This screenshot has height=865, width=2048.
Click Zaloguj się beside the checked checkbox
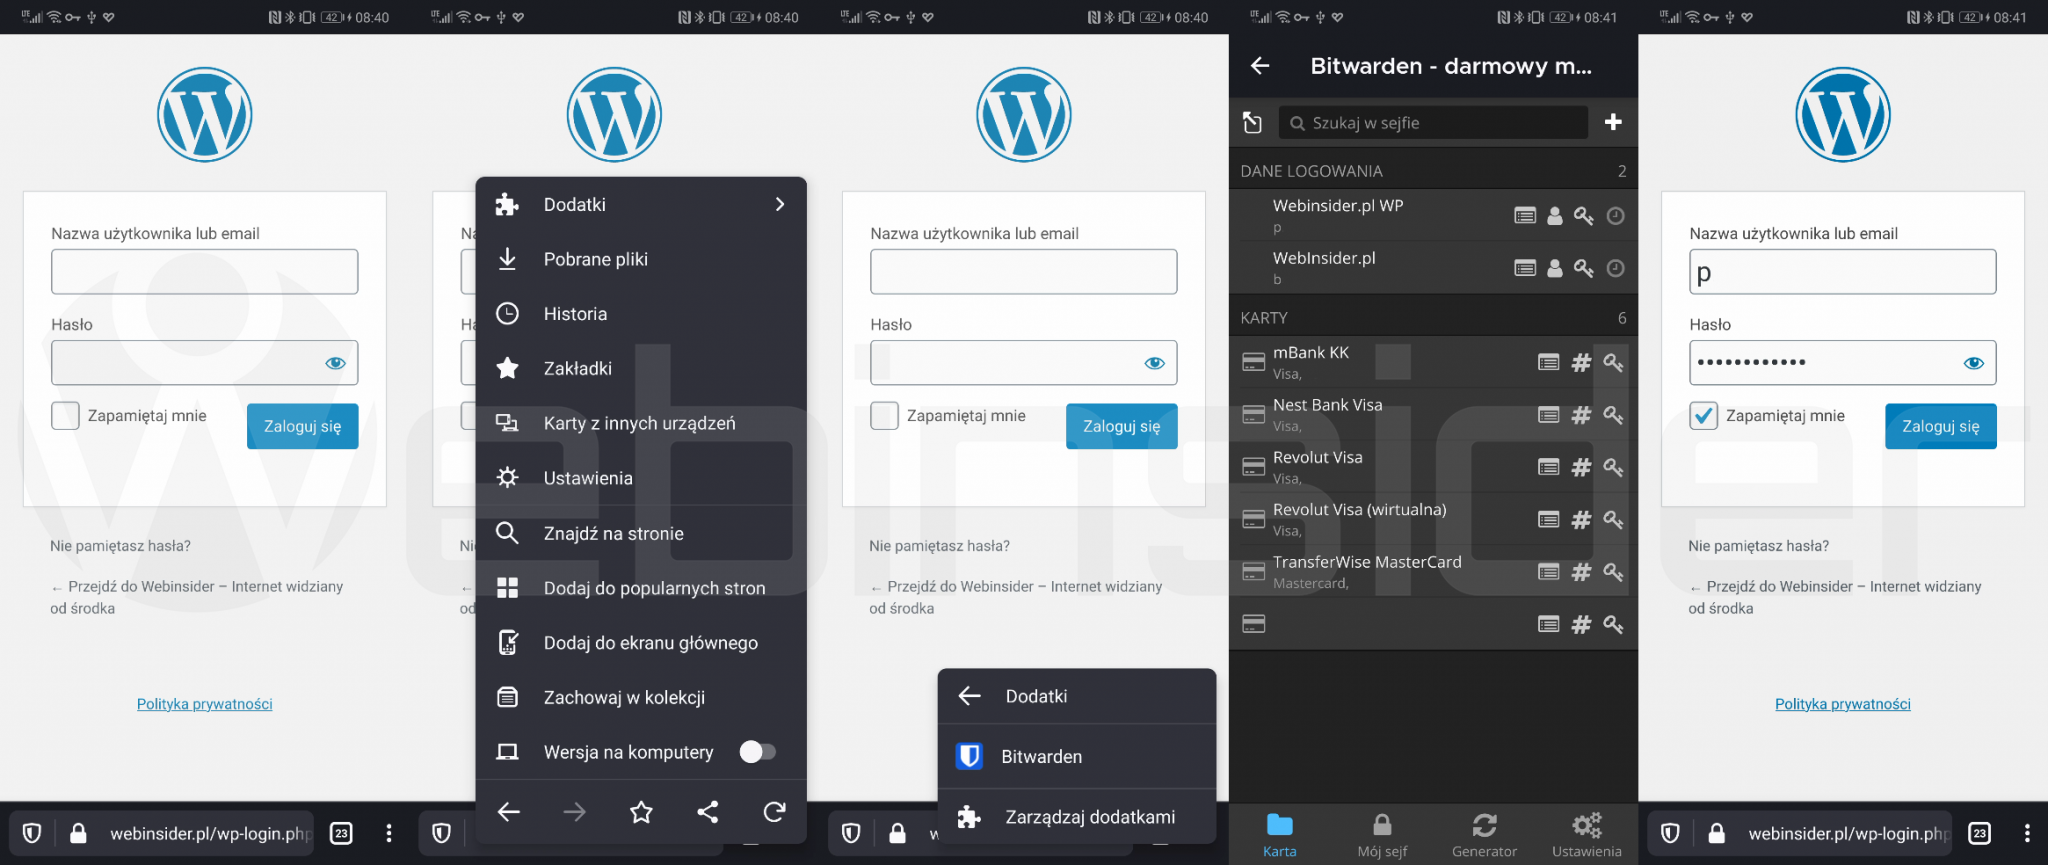tap(1940, 426)
